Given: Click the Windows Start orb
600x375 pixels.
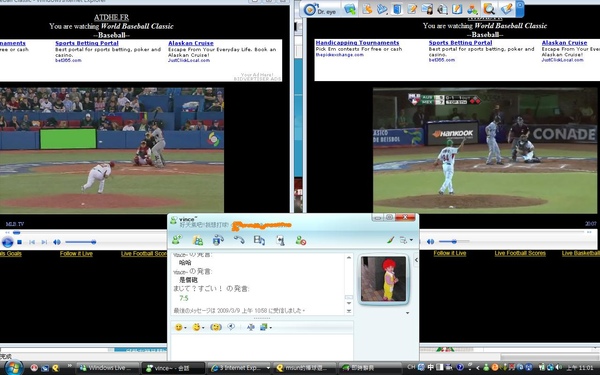Looking at the screenshot, I should (13, 367).
